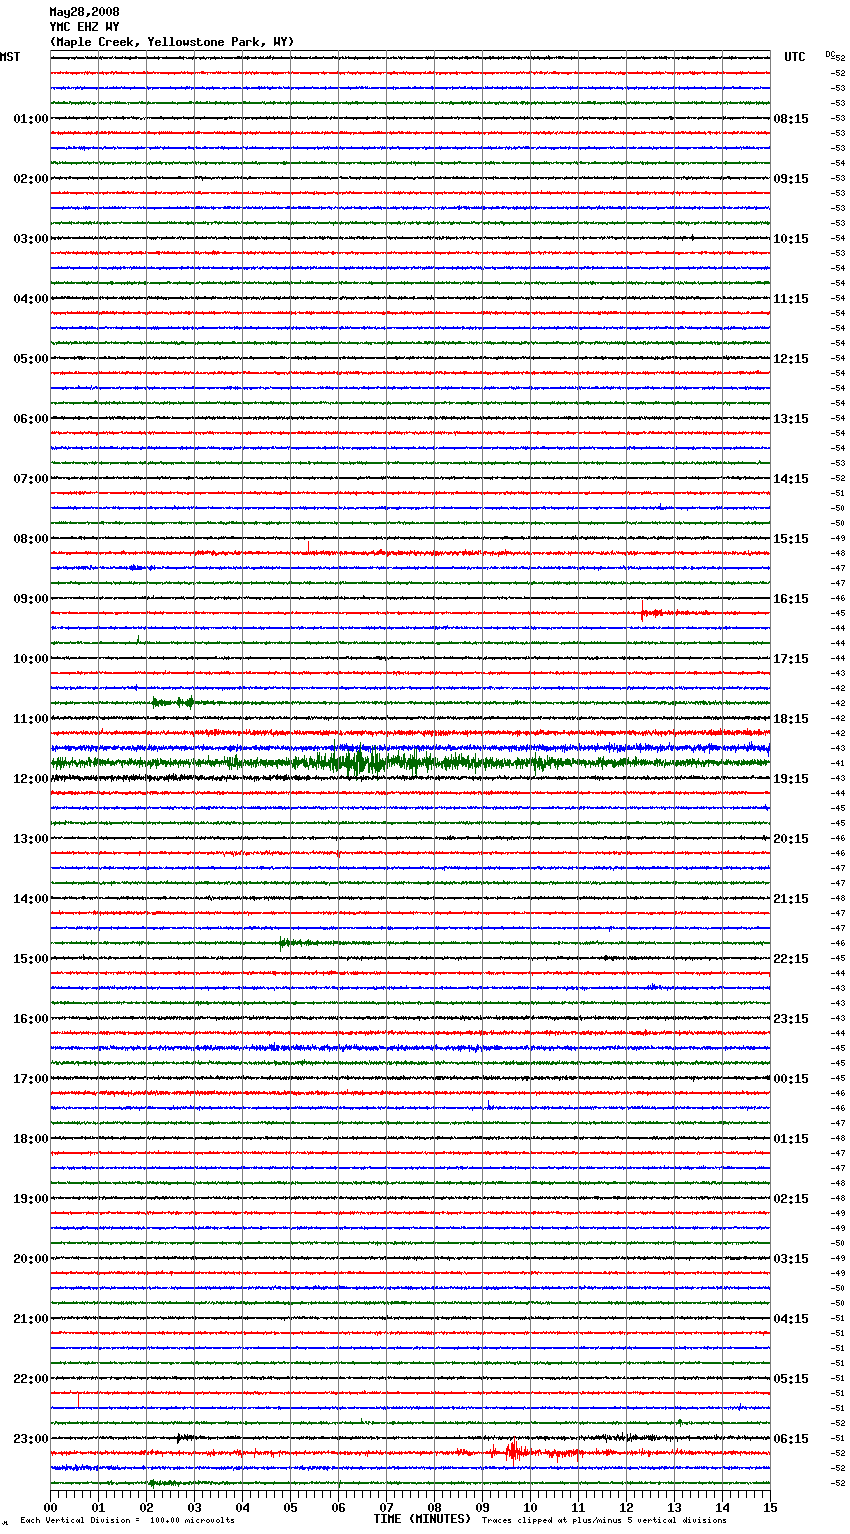Click the '05:00' MST hour label
The image size is (850, 1534).
tap(31, 359)
